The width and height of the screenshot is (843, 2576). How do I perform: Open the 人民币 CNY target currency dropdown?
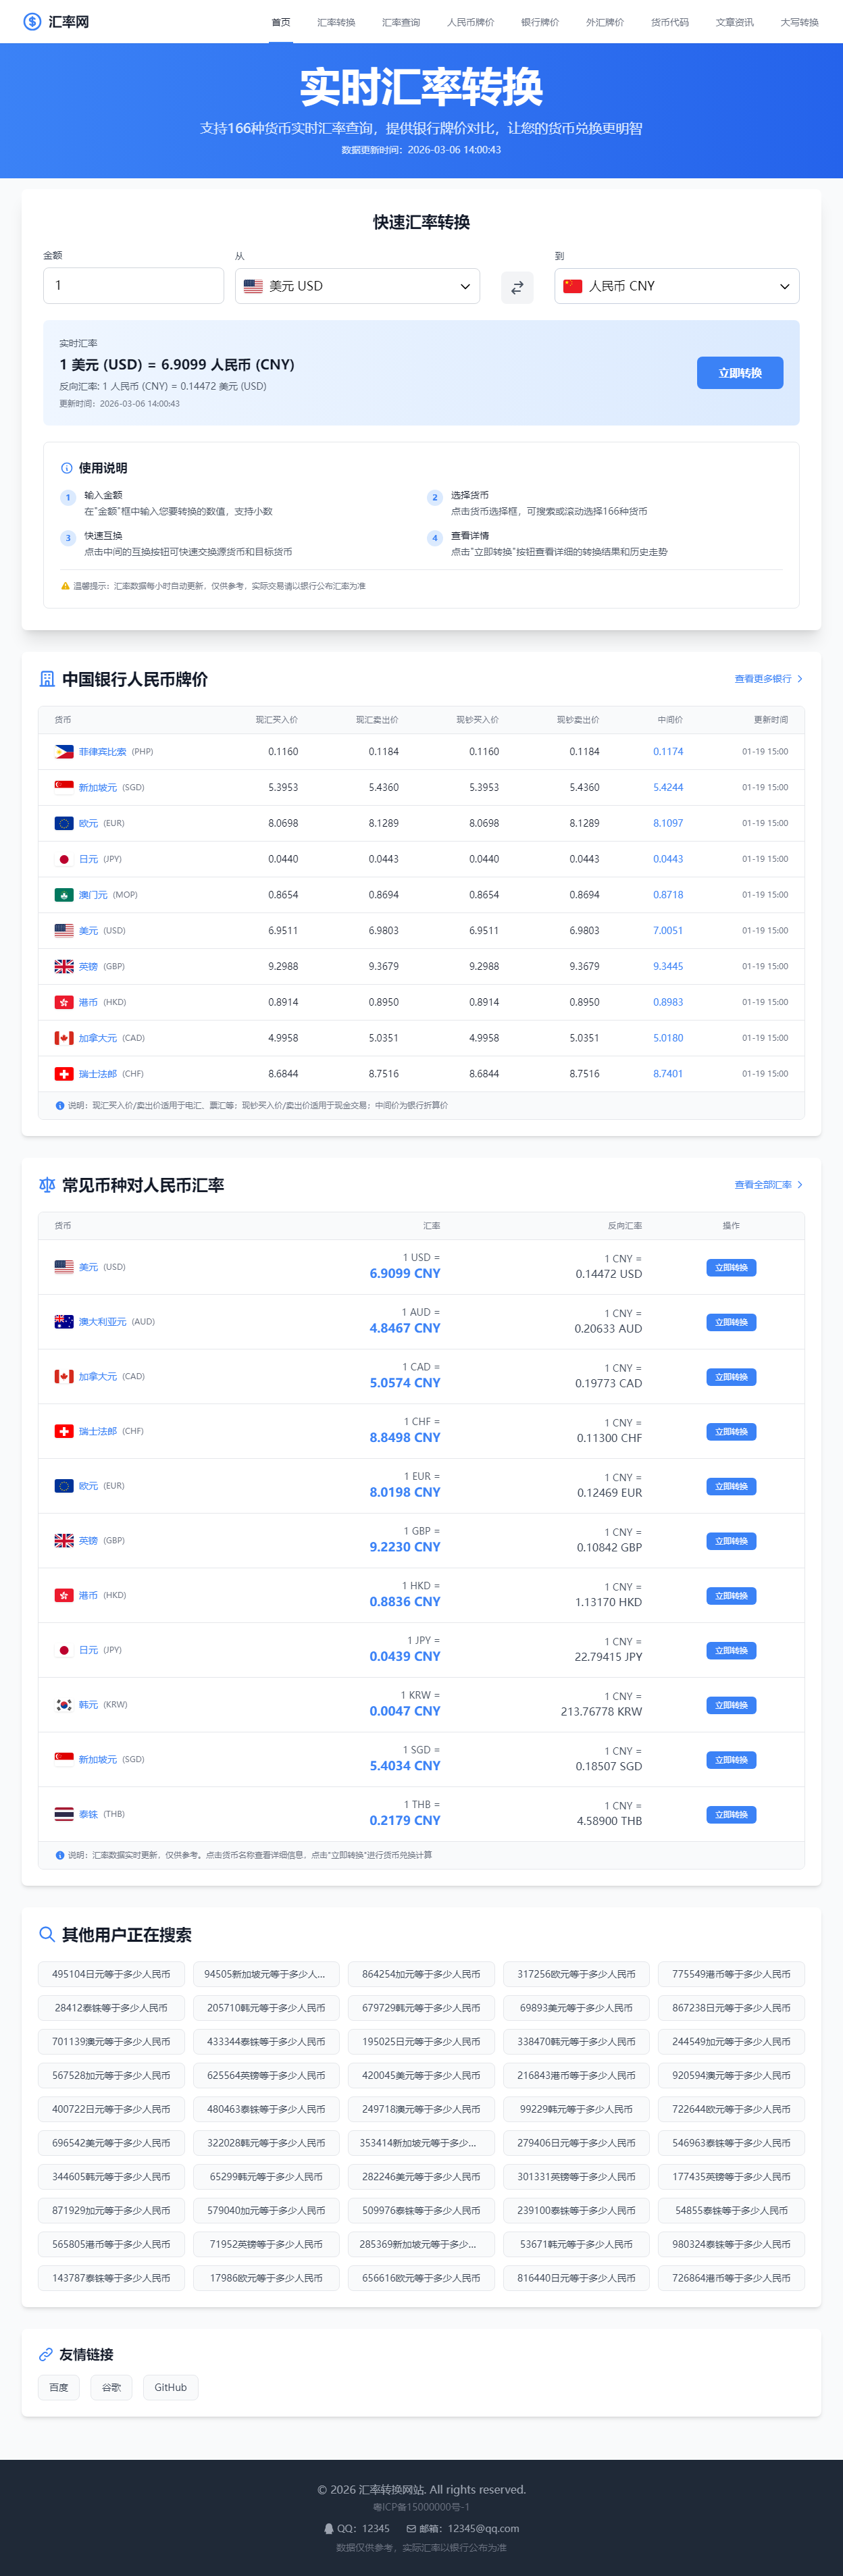pyautogui.click(x=676, y=286)
